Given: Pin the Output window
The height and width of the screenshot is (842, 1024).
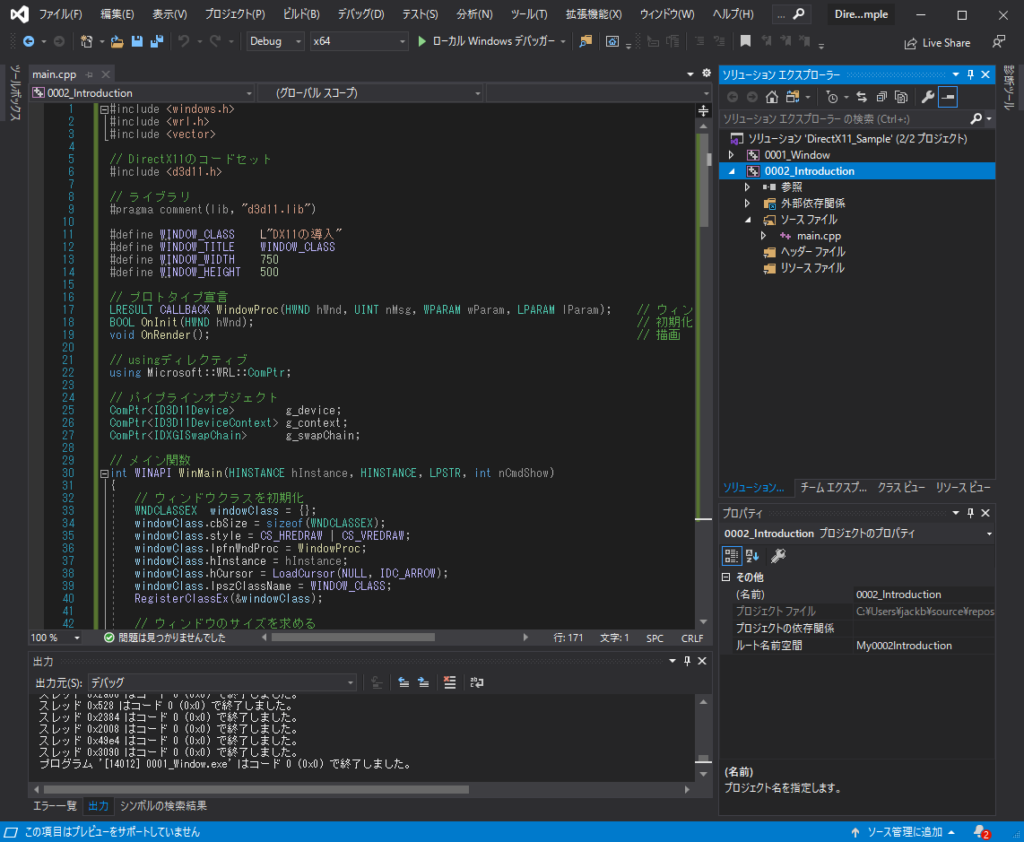Looking at the screenshot, I should pos(688,661).
